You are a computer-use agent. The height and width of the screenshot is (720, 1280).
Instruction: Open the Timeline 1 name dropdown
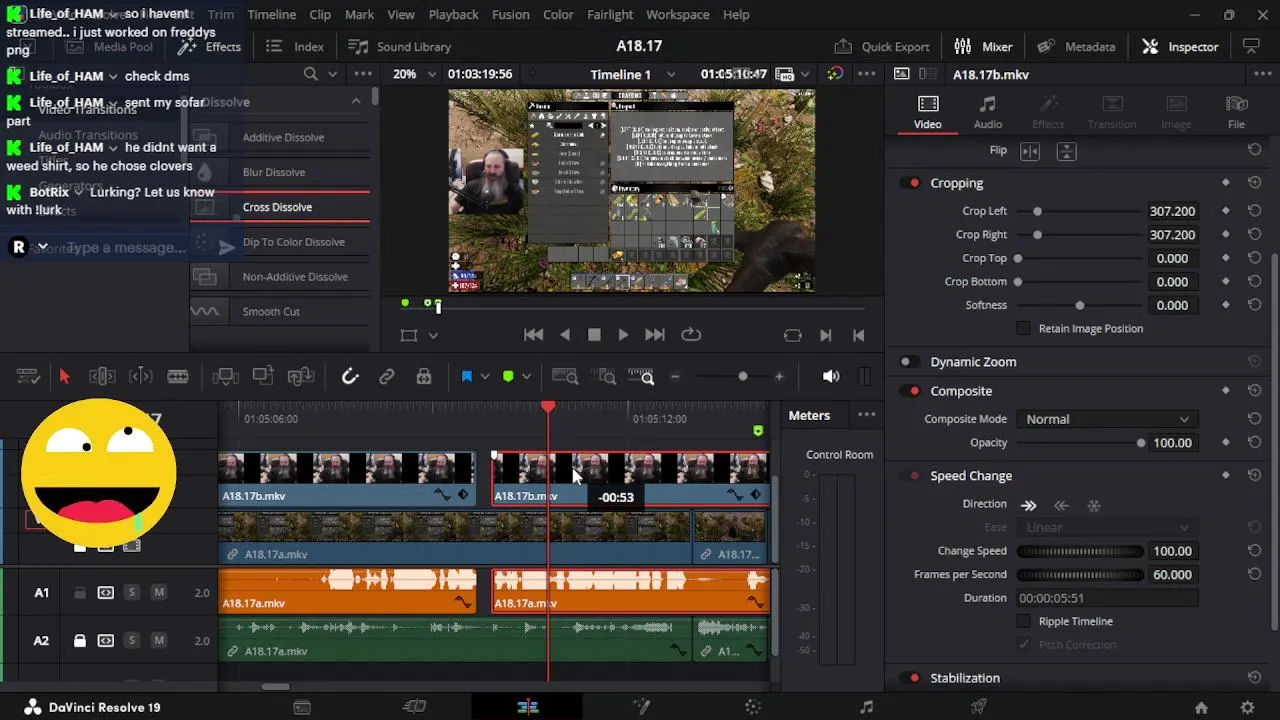633,74
